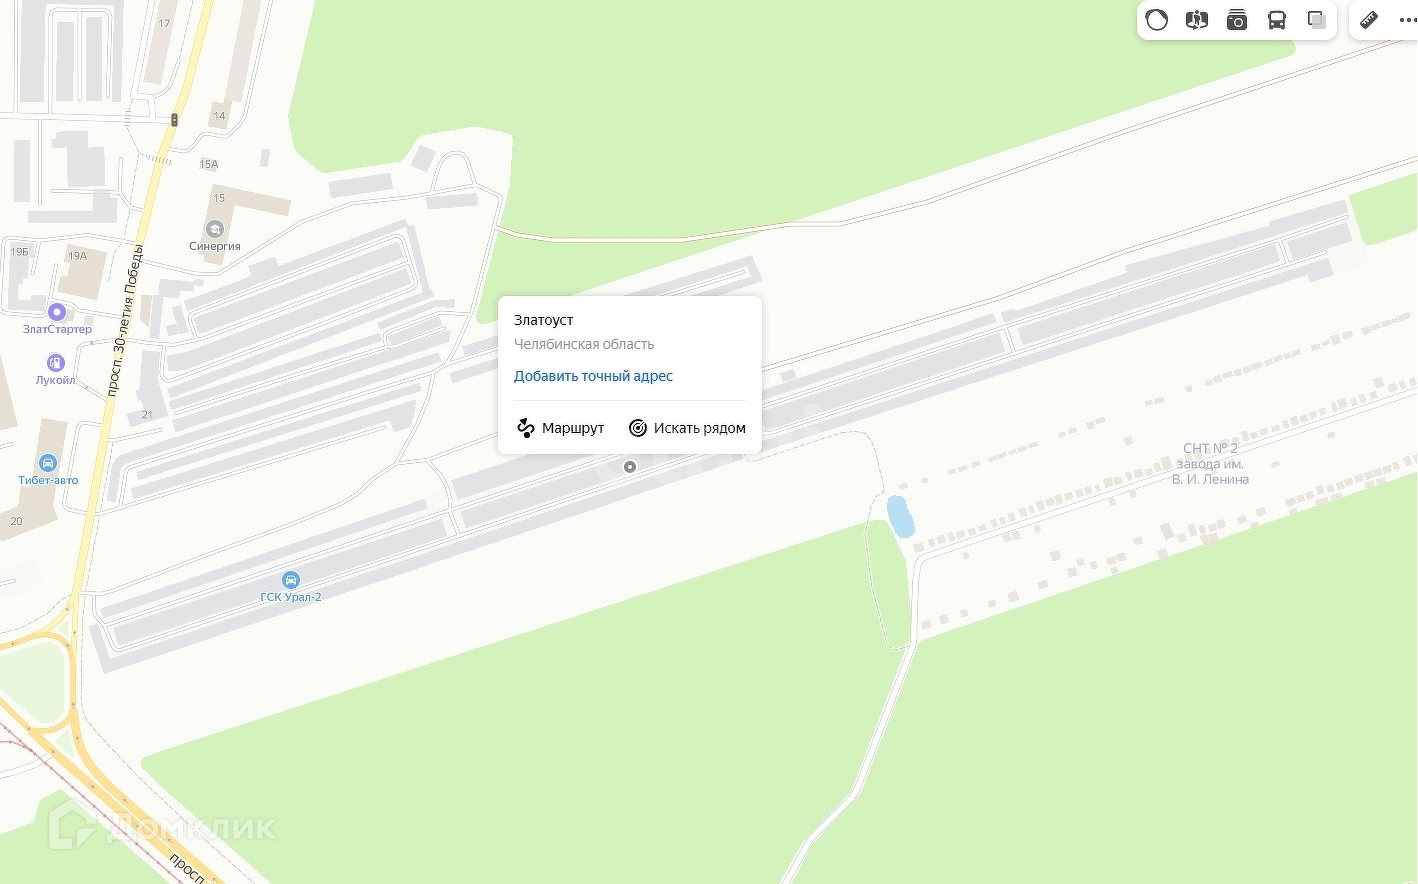Enable public transport bus layer
This screenshot has height=884, width=1418.
click(1277, 20)
